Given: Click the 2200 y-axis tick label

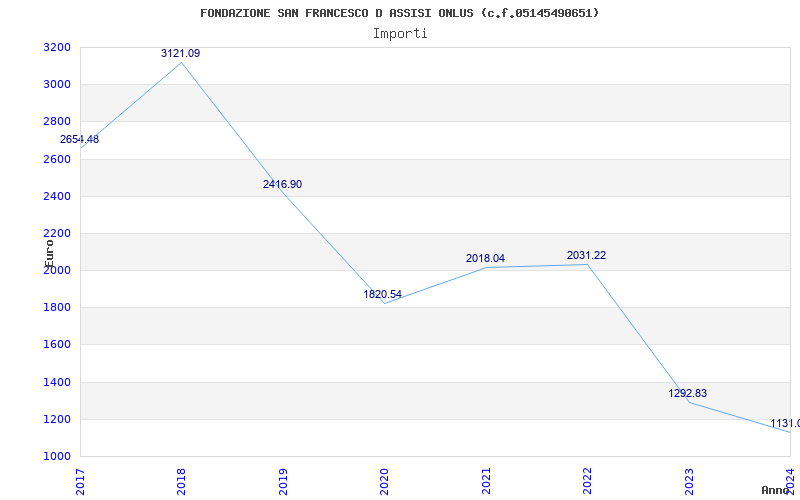Looking at the screenshot, I should (x=57, y=234).
